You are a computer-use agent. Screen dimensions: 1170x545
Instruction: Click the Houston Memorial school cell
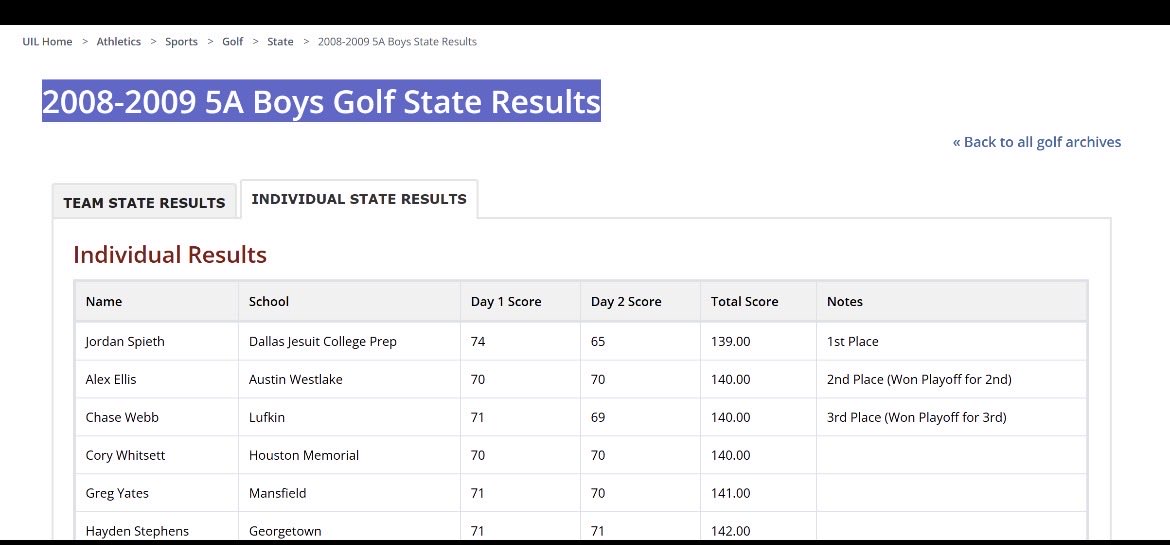pos(349,455)
